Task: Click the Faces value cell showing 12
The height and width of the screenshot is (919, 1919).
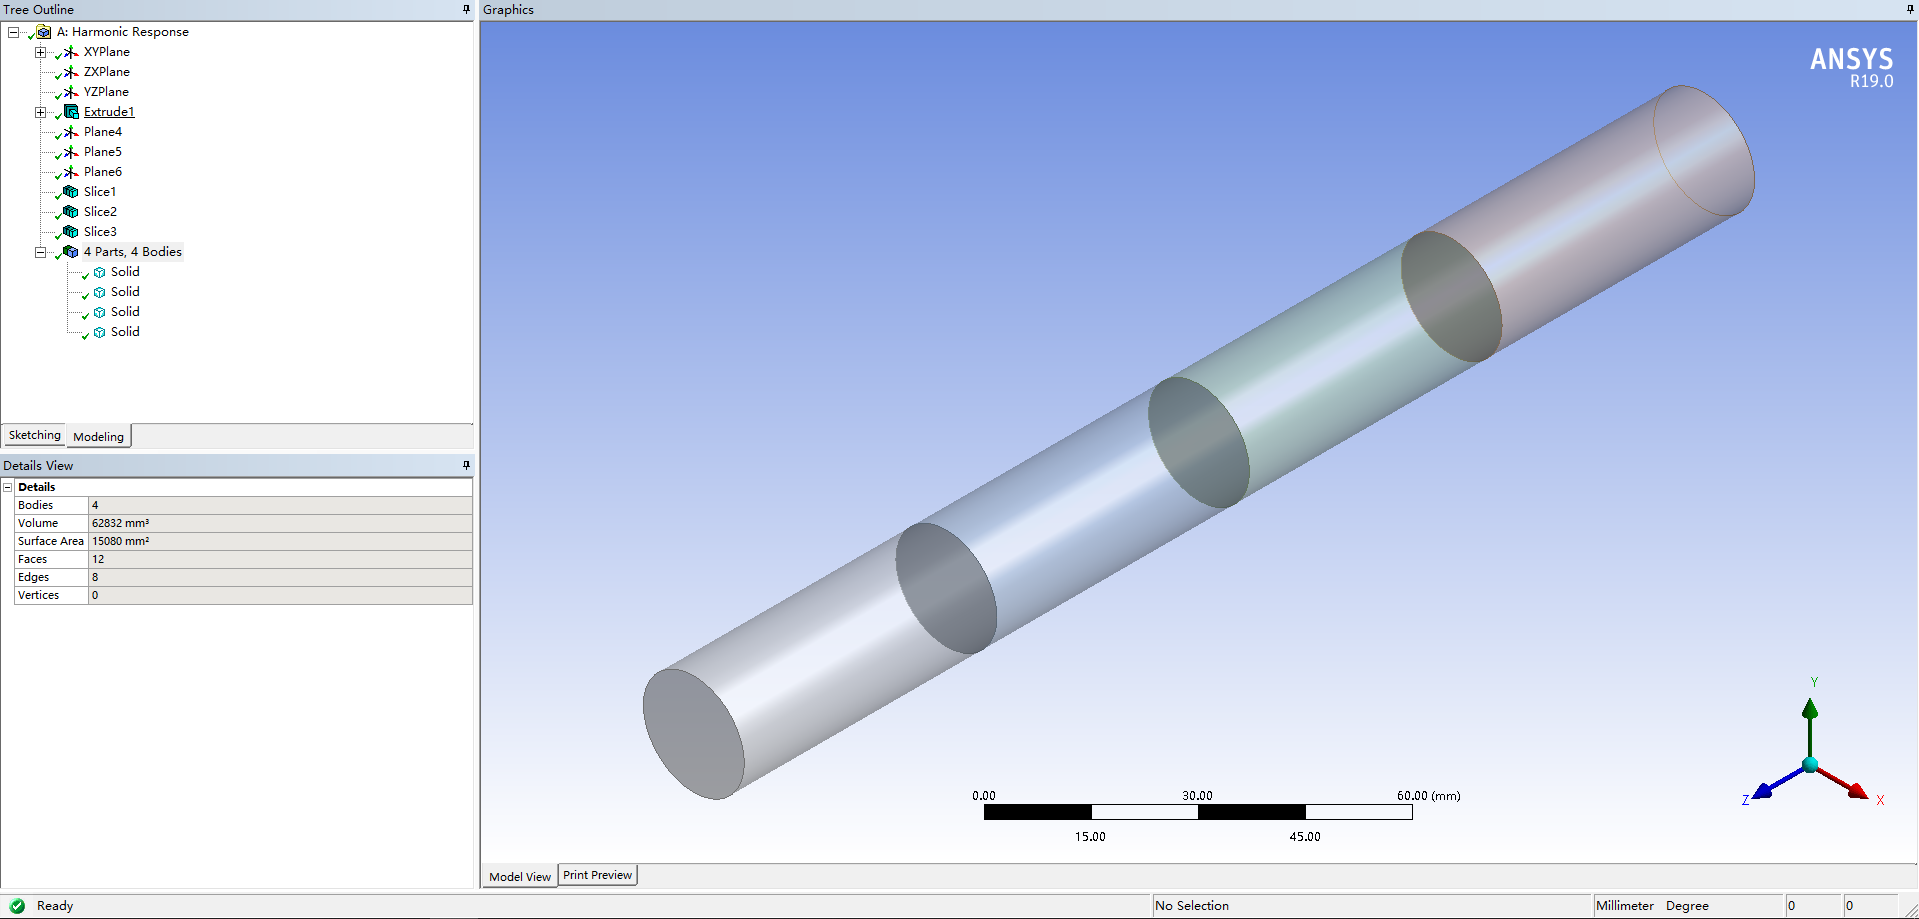Action: (x=280, y=559)
